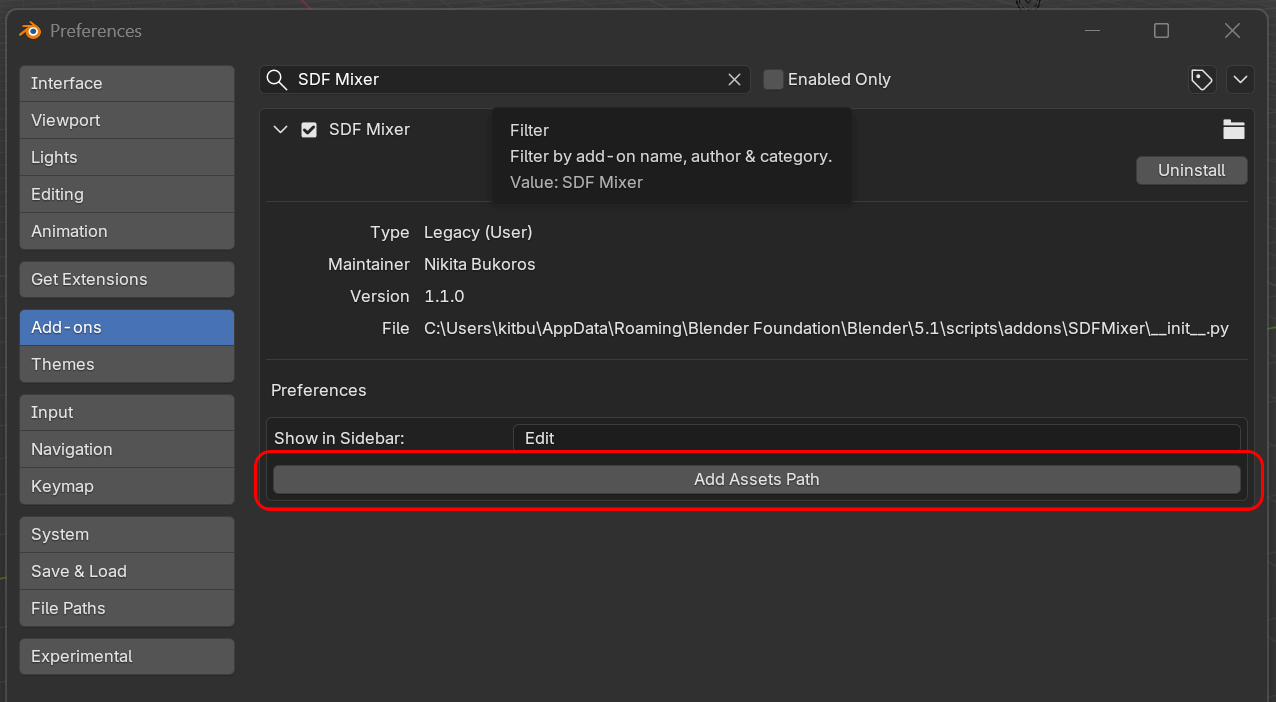Close the Preferences window
The image size is (1276, 702).
pyautogui.click(x=1232, y=31)
